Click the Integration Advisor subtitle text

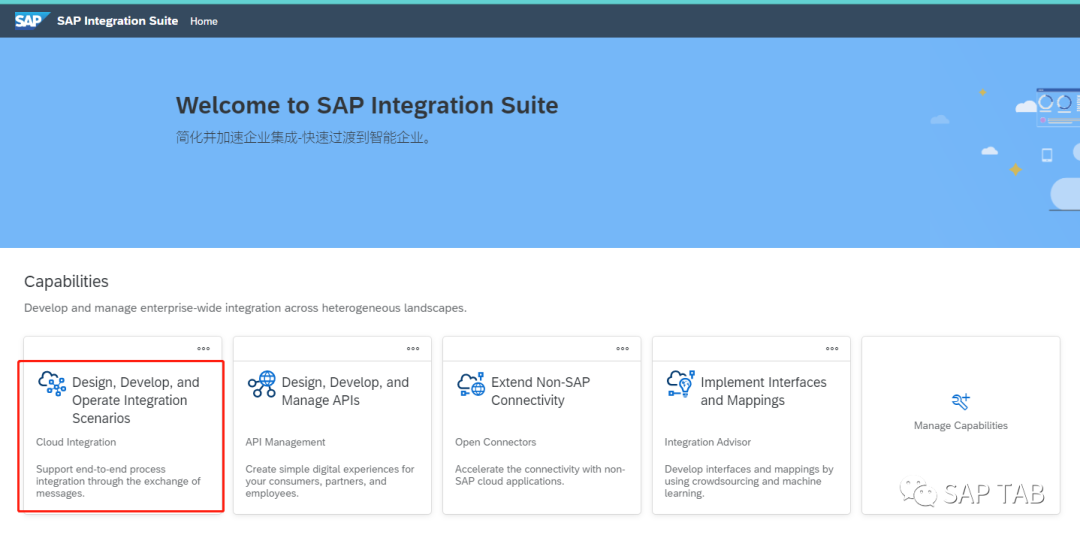(x=707, y=442)
